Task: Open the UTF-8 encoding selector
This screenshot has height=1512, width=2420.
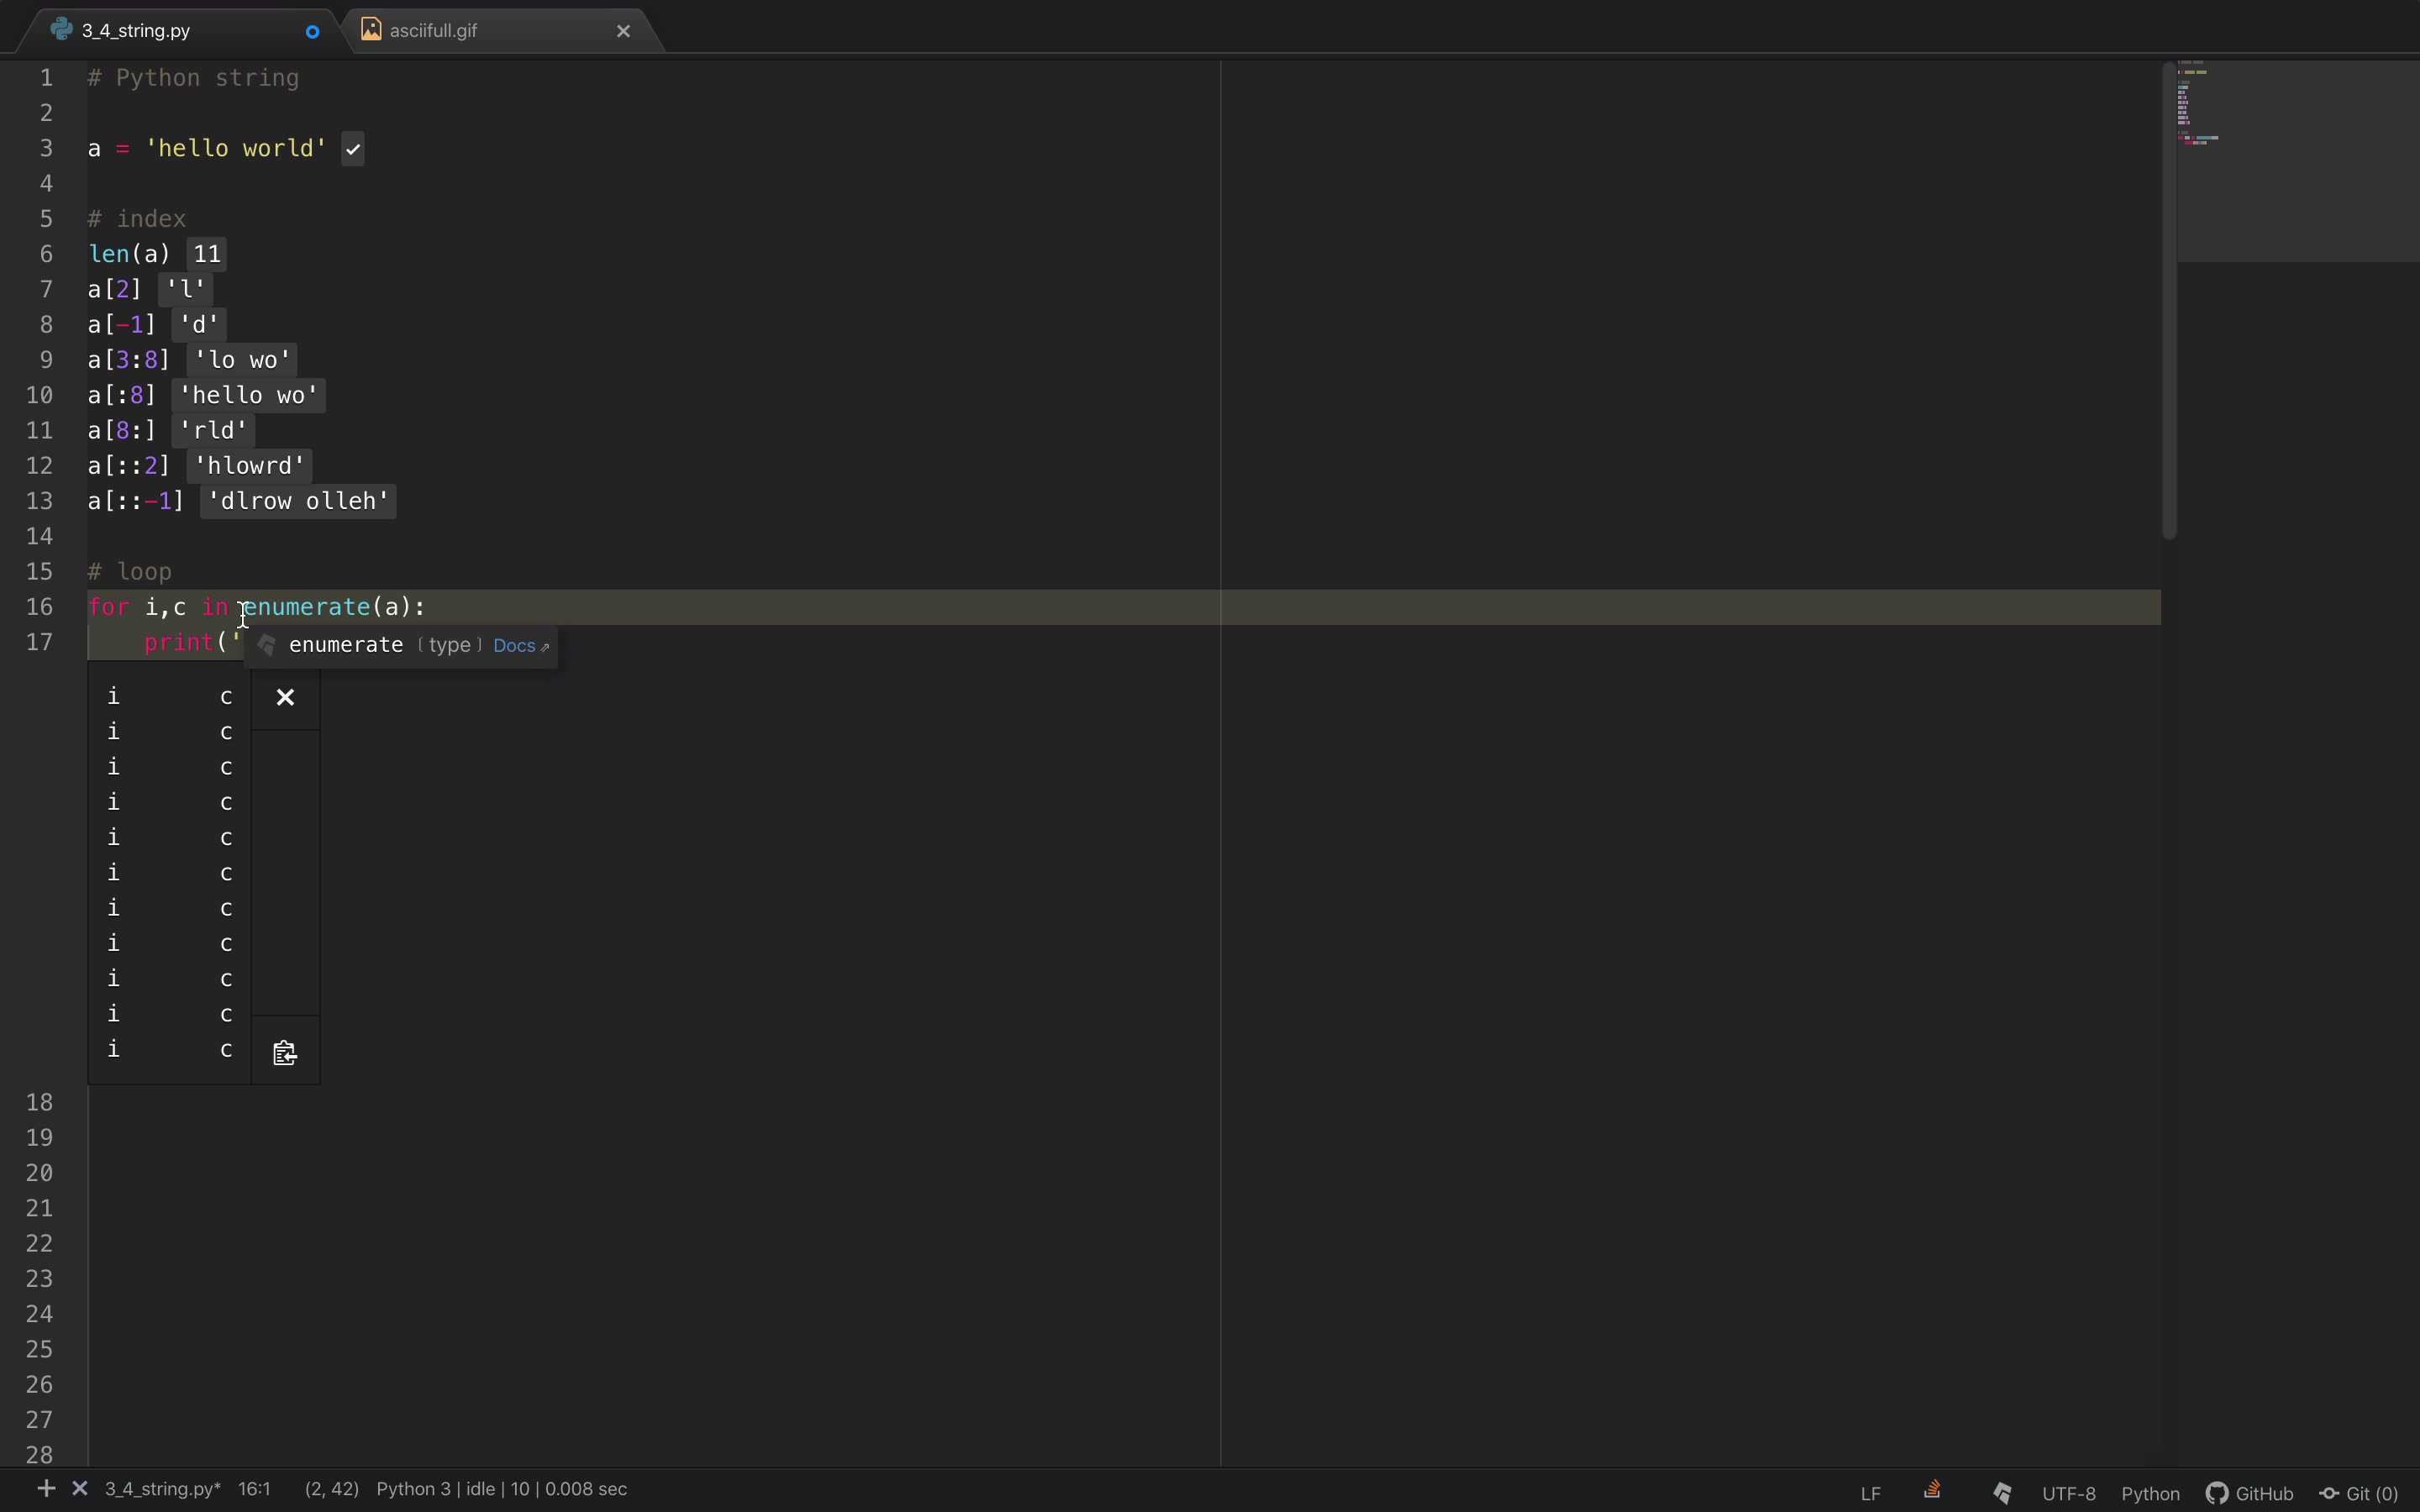Action: point(2067,1491)
